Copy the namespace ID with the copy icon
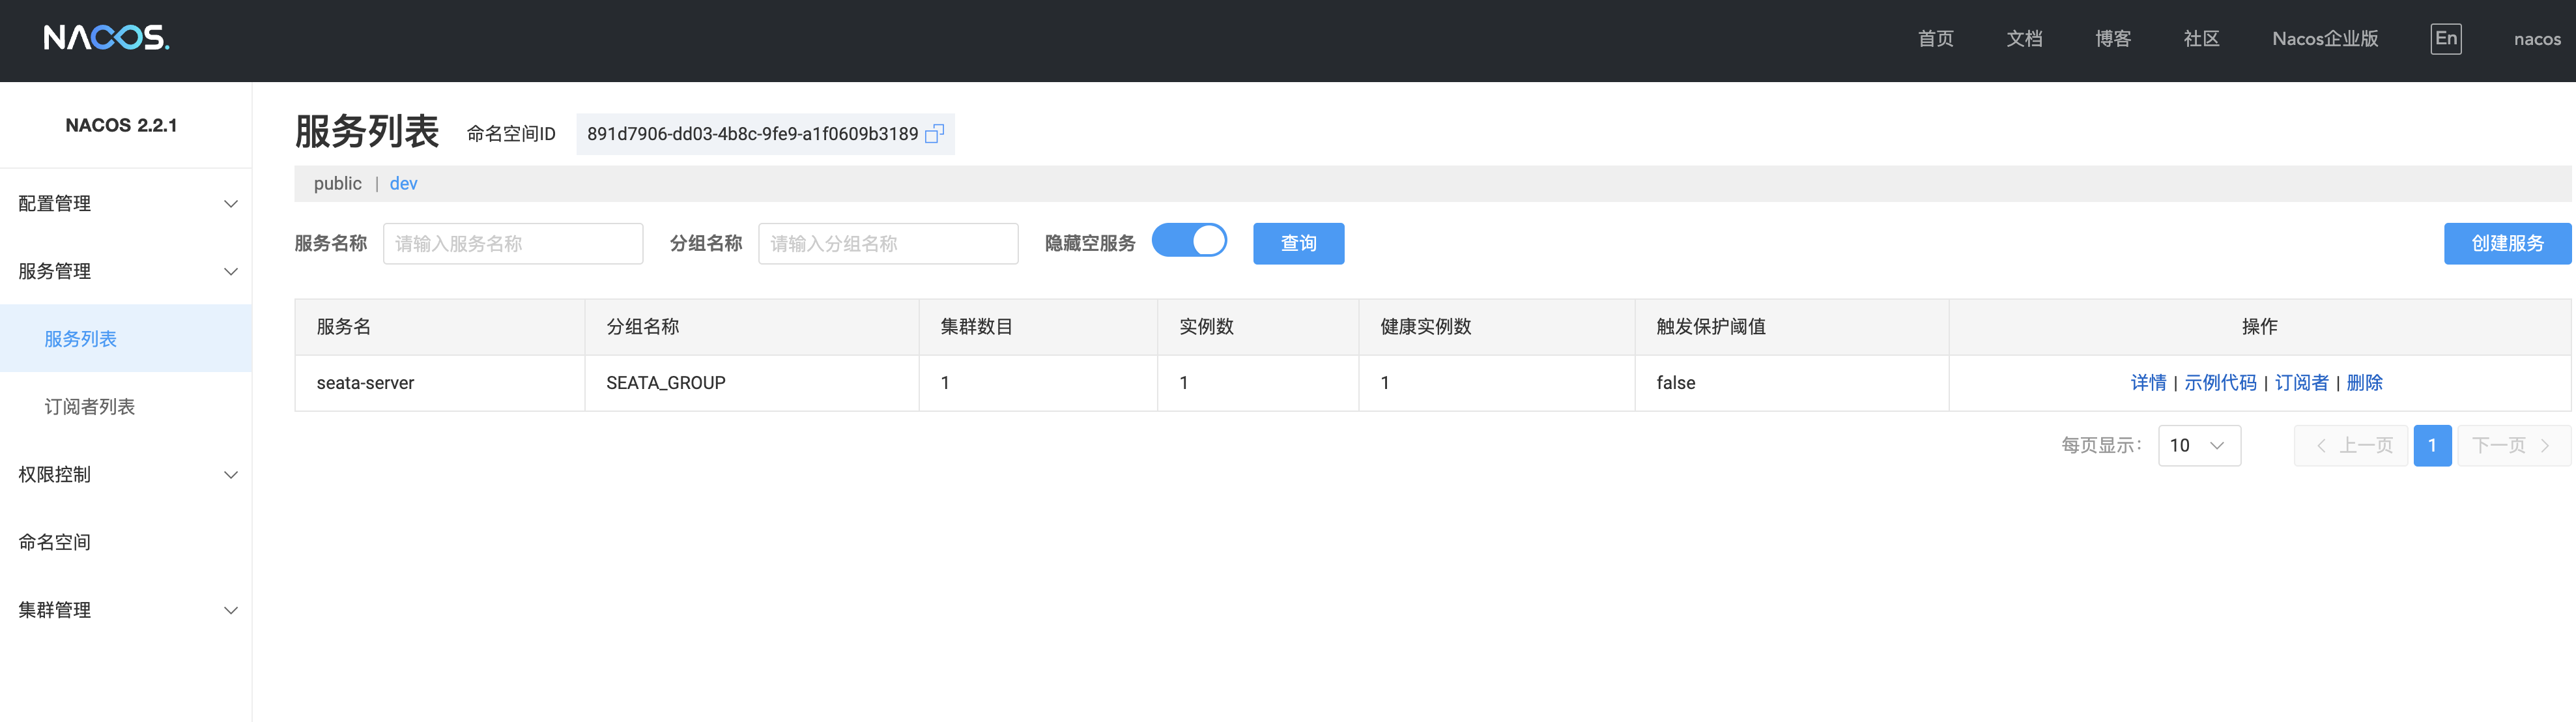The height and width of the screenshot is (722, 2576). pos(934,134)
